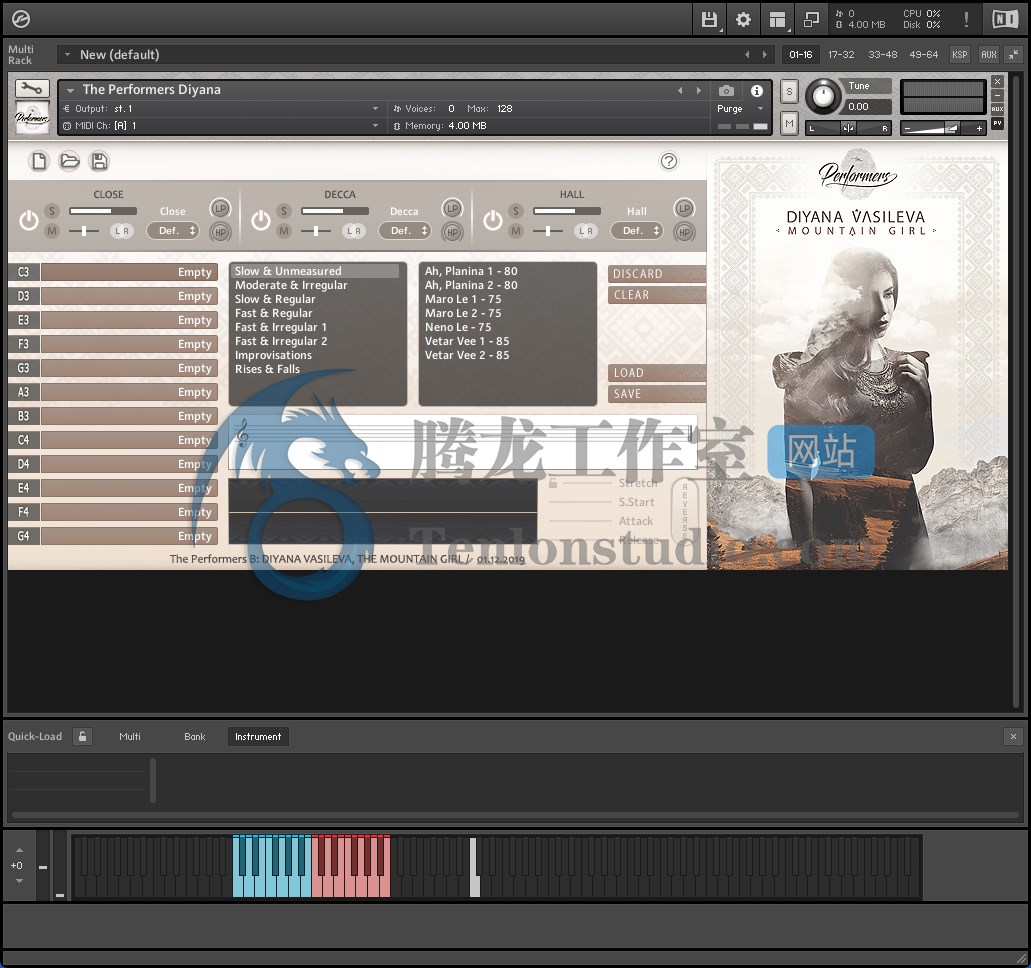
Task: Select the Quick-Load Instrument tab
Action: (x=258, y=737)
